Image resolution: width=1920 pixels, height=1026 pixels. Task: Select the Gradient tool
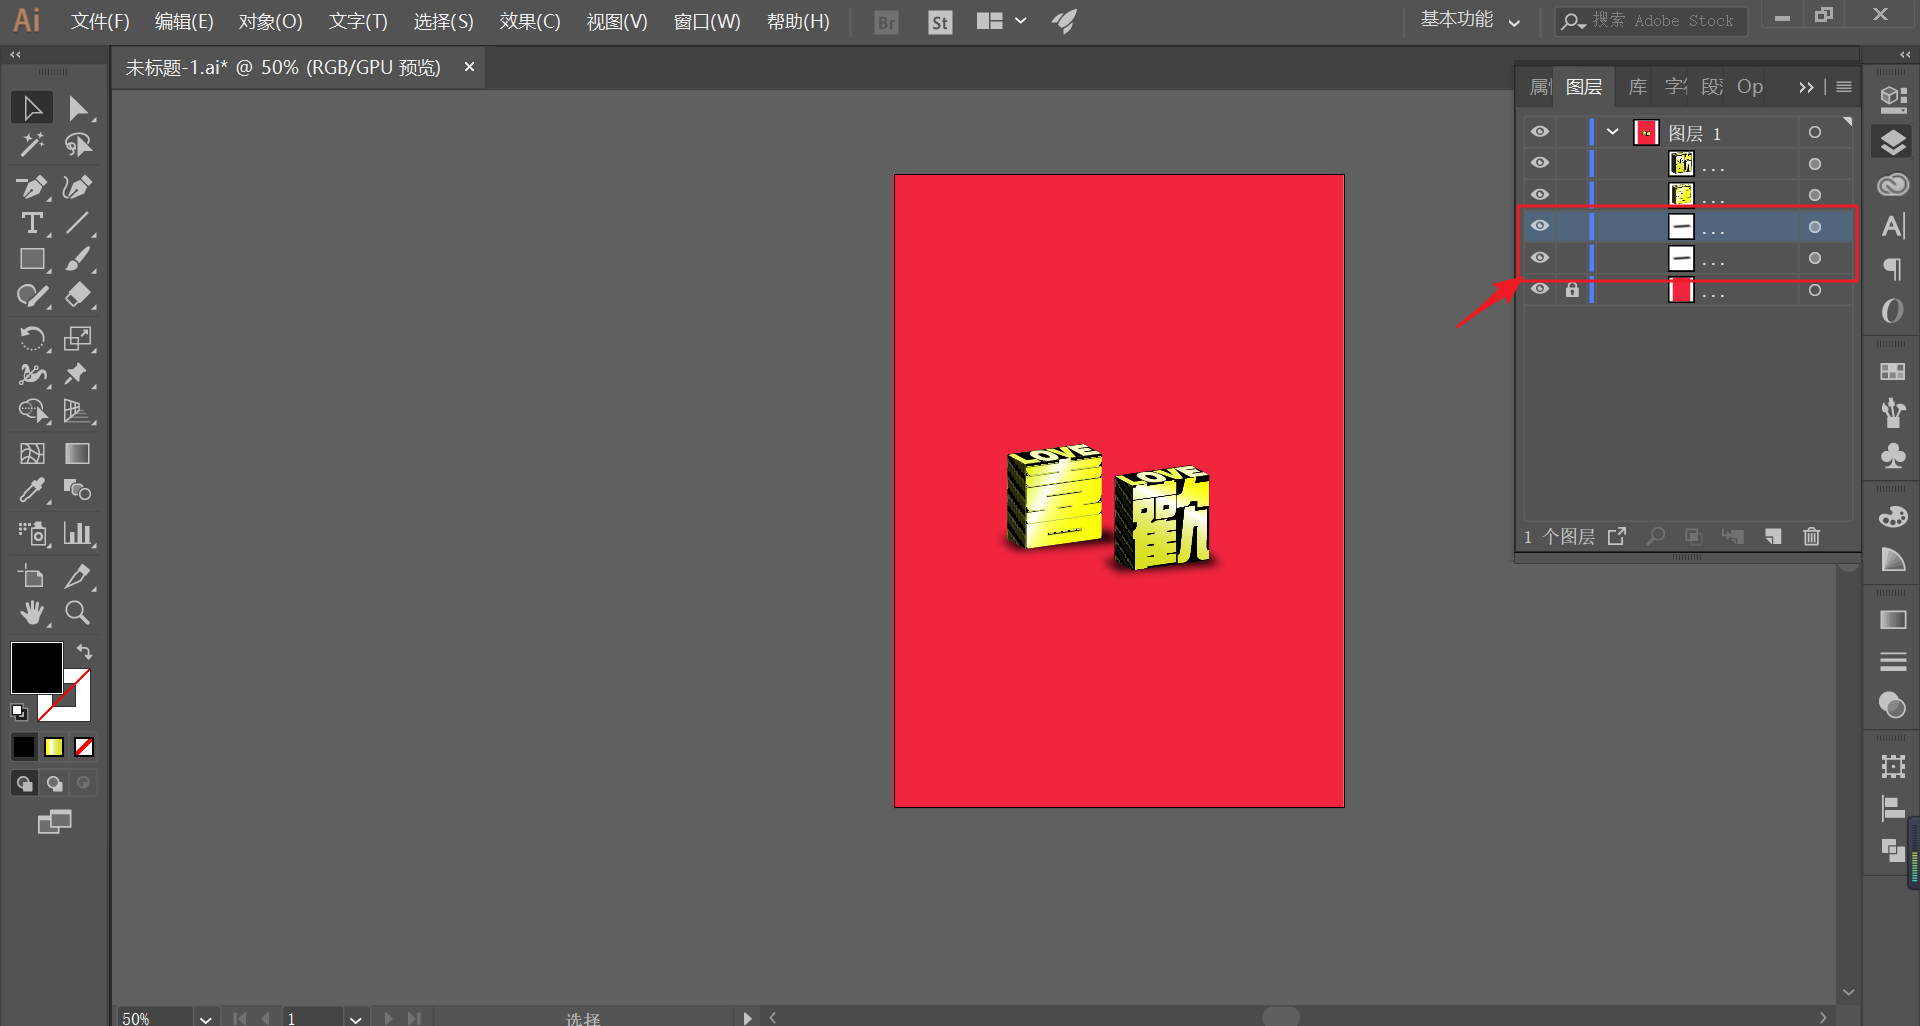[78, 454]
